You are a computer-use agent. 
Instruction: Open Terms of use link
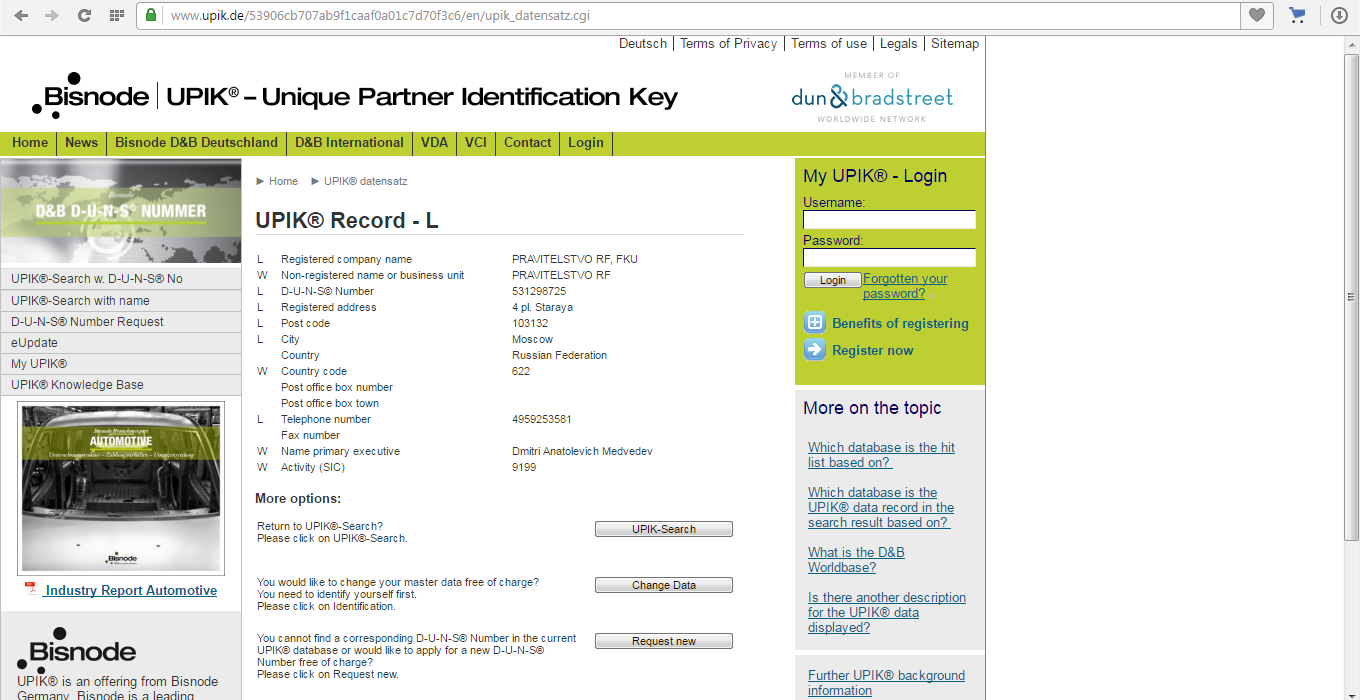829,43
